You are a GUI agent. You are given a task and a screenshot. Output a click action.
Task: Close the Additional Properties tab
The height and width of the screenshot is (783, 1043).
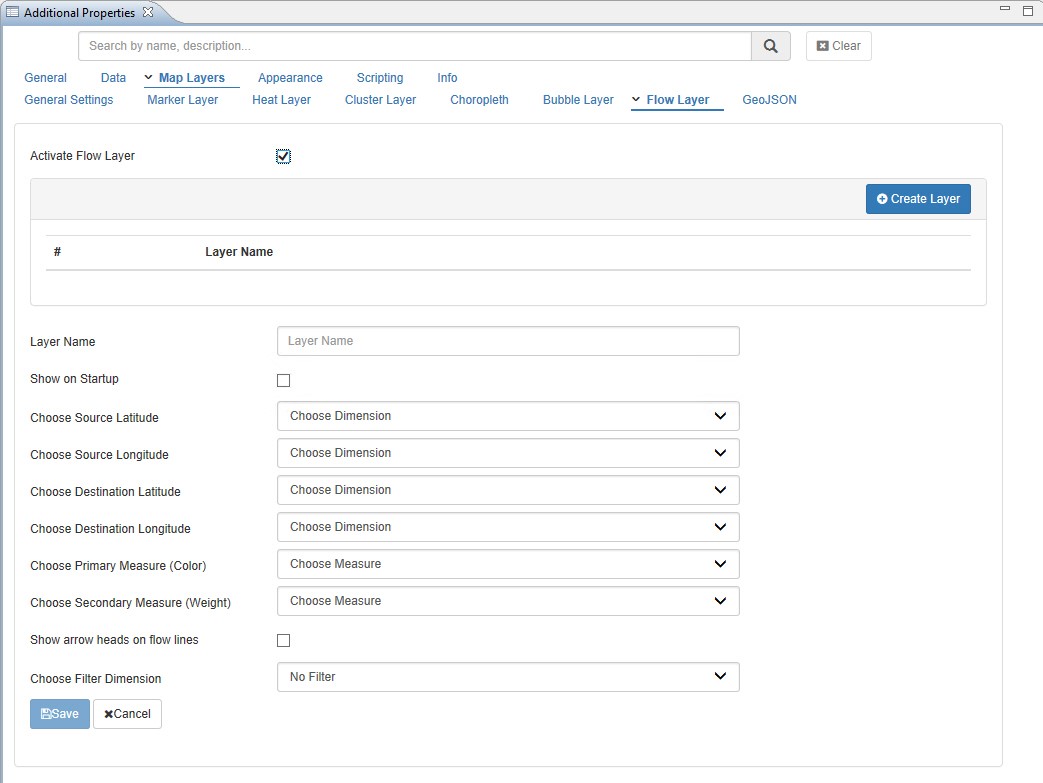click(x=148, y=12)
